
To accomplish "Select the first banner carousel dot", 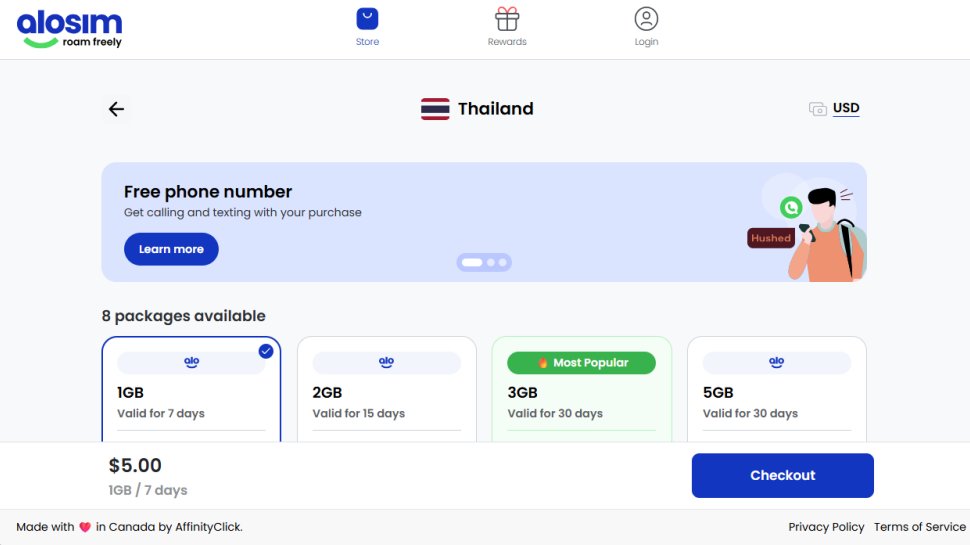I will click(472, 262).
